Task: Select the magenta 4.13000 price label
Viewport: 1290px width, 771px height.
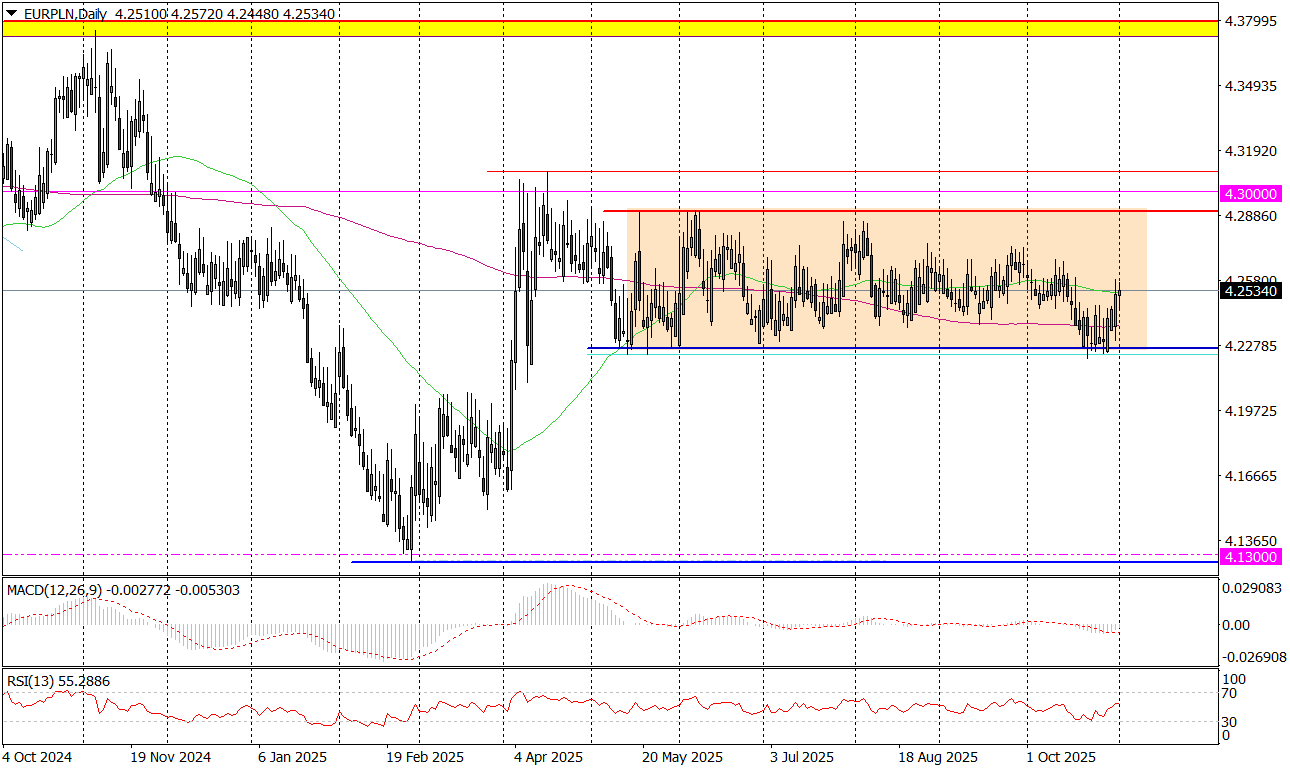Action: coord(1250,556)
